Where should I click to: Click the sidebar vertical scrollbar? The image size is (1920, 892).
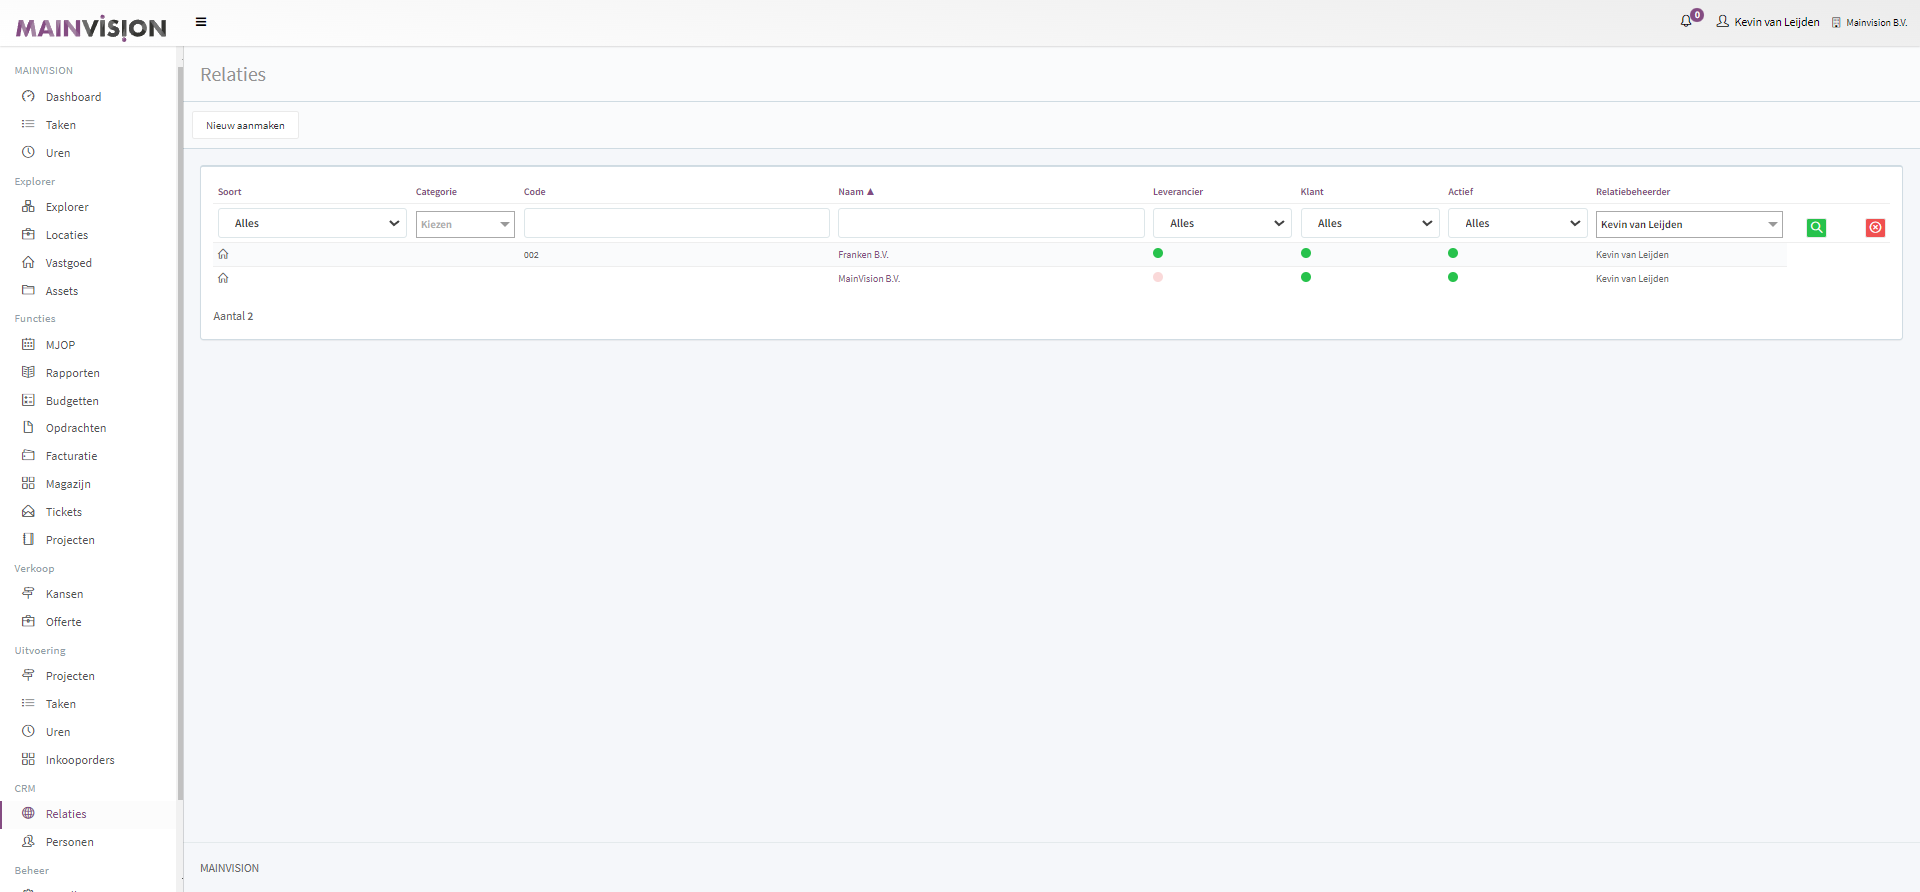point(180,433)
